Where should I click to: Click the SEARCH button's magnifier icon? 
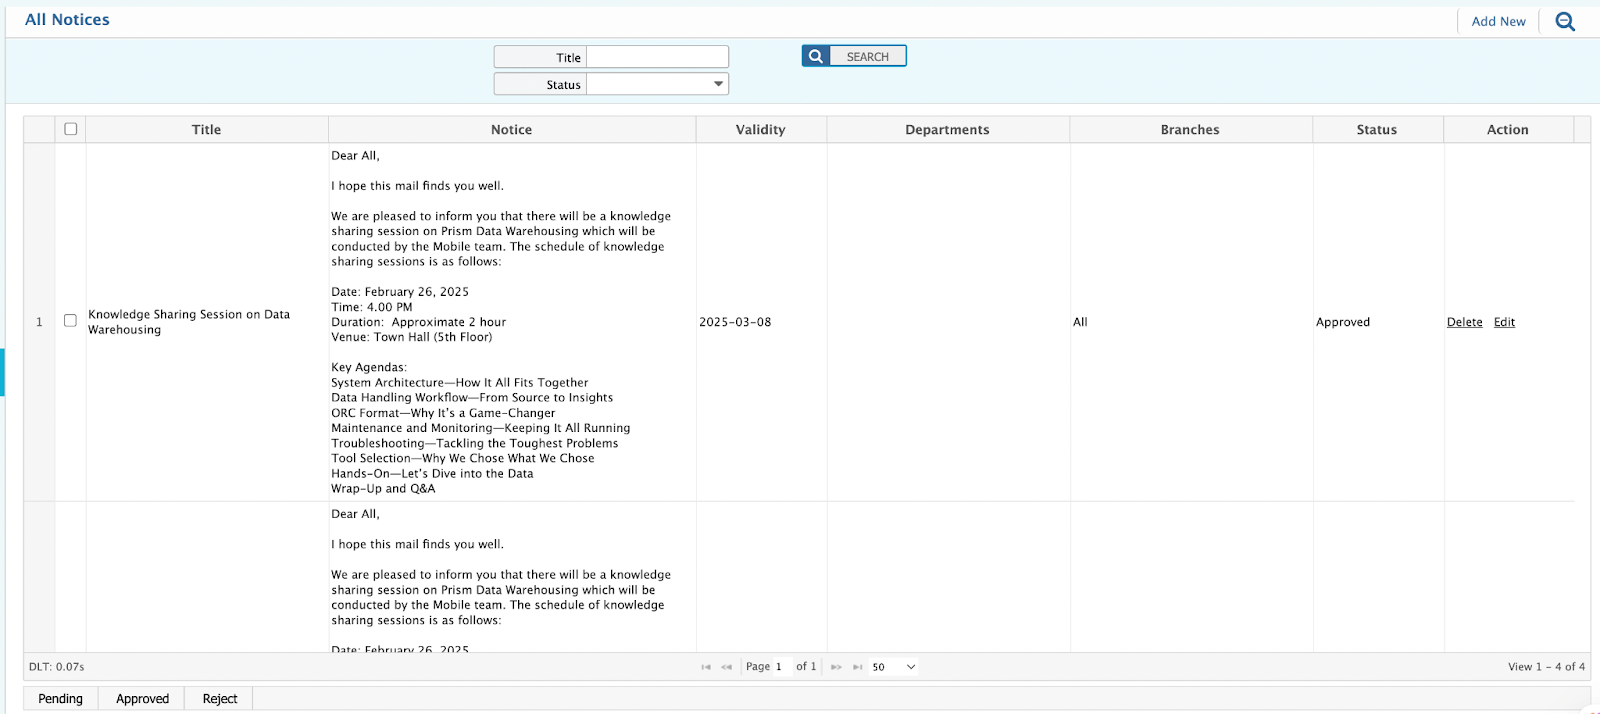point(816,57)
